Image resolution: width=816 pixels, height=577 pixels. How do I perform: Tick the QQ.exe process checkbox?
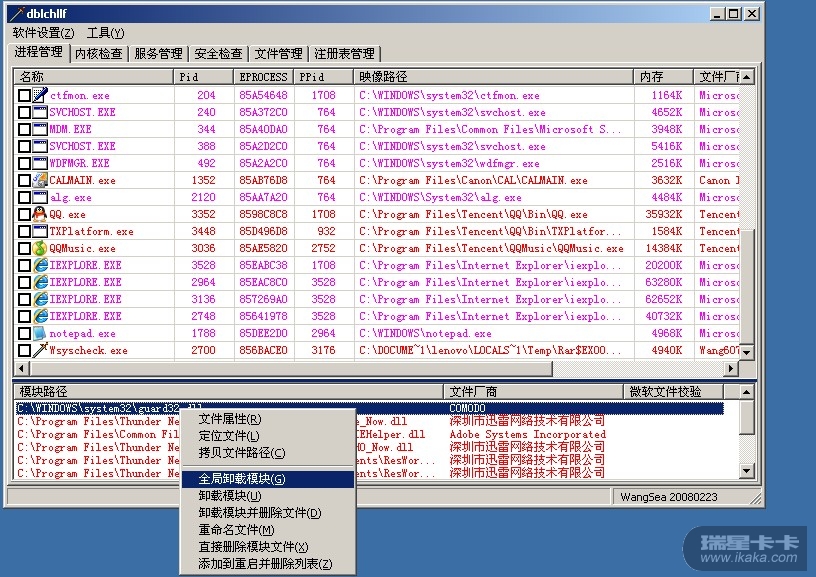(24, 214)
